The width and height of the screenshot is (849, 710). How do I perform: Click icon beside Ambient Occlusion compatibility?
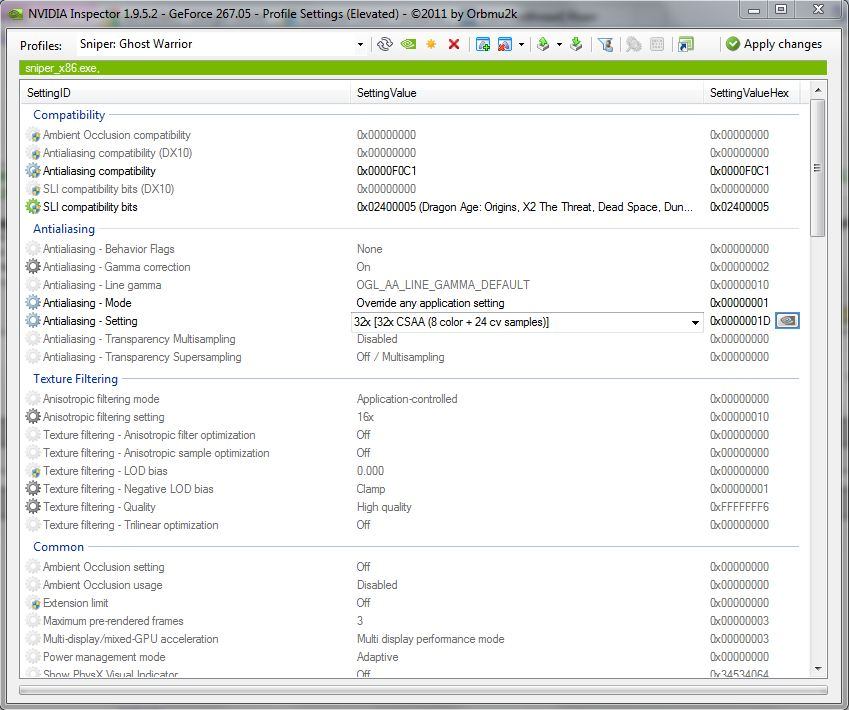[x=34, y=135]
